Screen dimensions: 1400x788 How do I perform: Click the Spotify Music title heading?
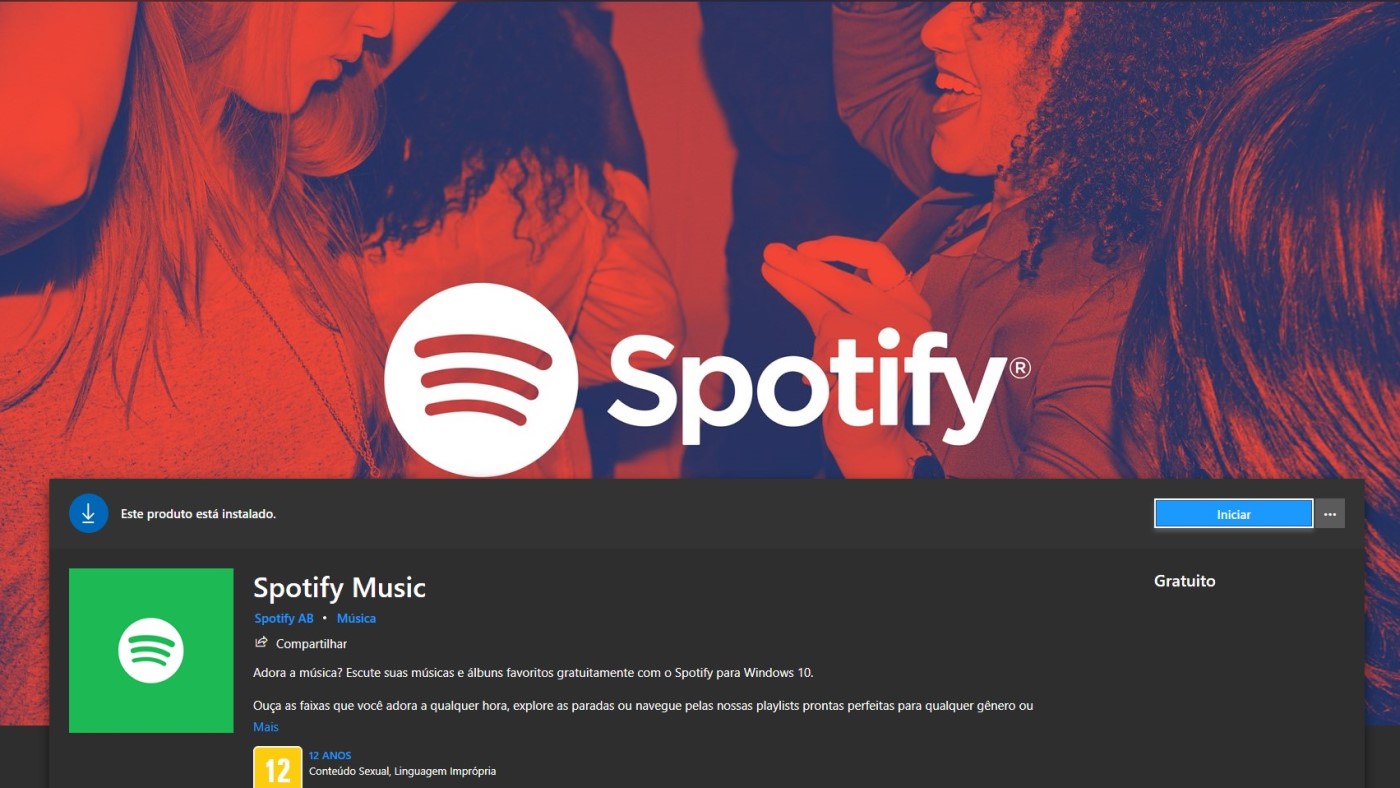339,587
